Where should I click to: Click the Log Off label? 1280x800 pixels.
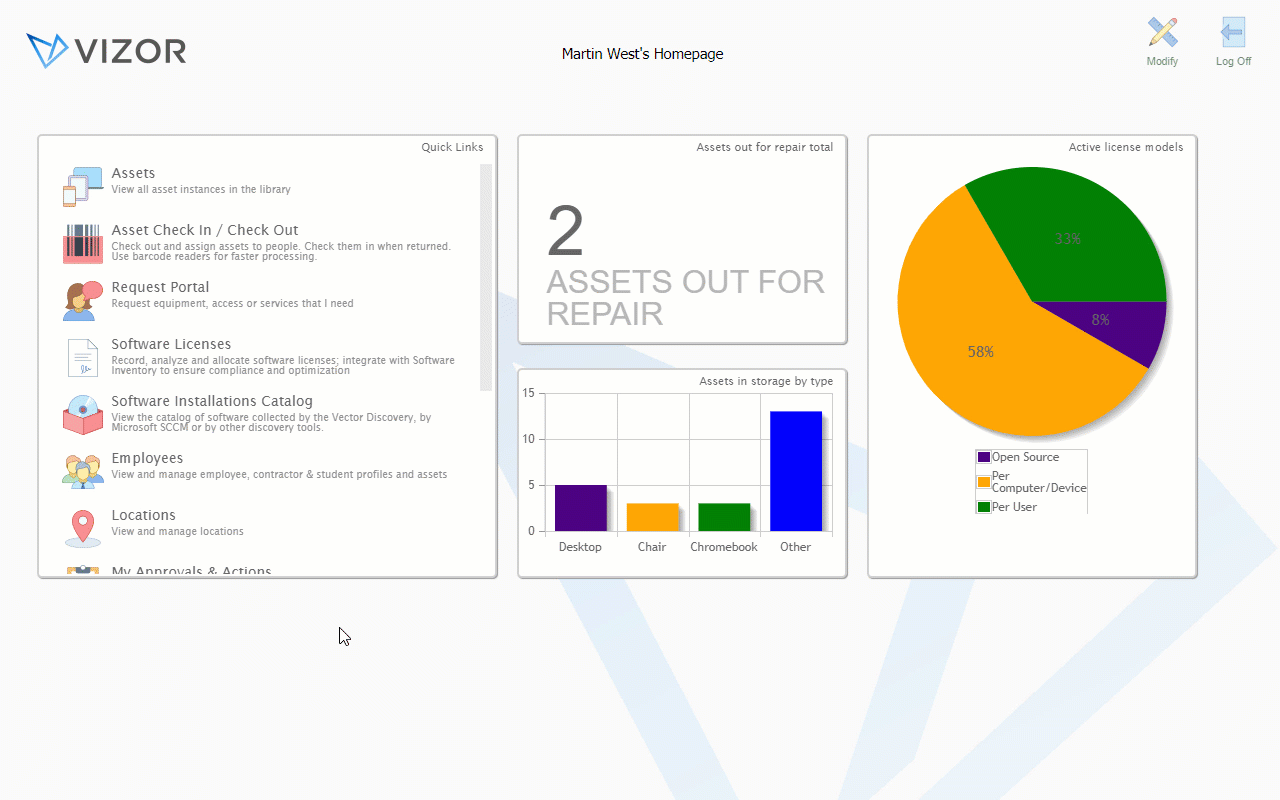tap(1233, 61)
